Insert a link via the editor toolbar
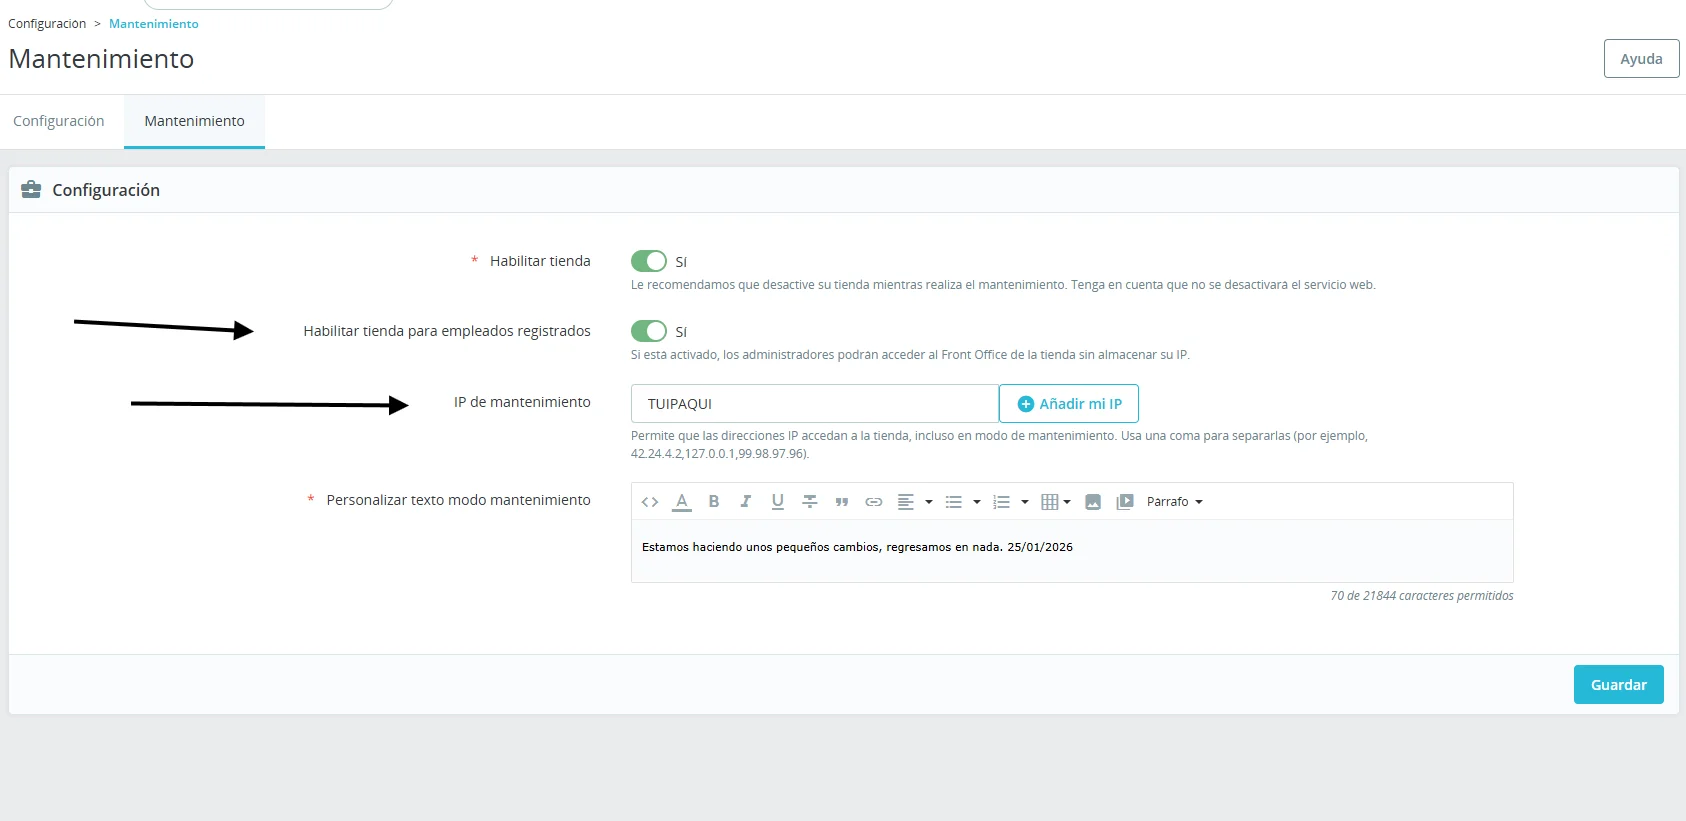This screenshot has width=1686, height=821. coord(874,502)
